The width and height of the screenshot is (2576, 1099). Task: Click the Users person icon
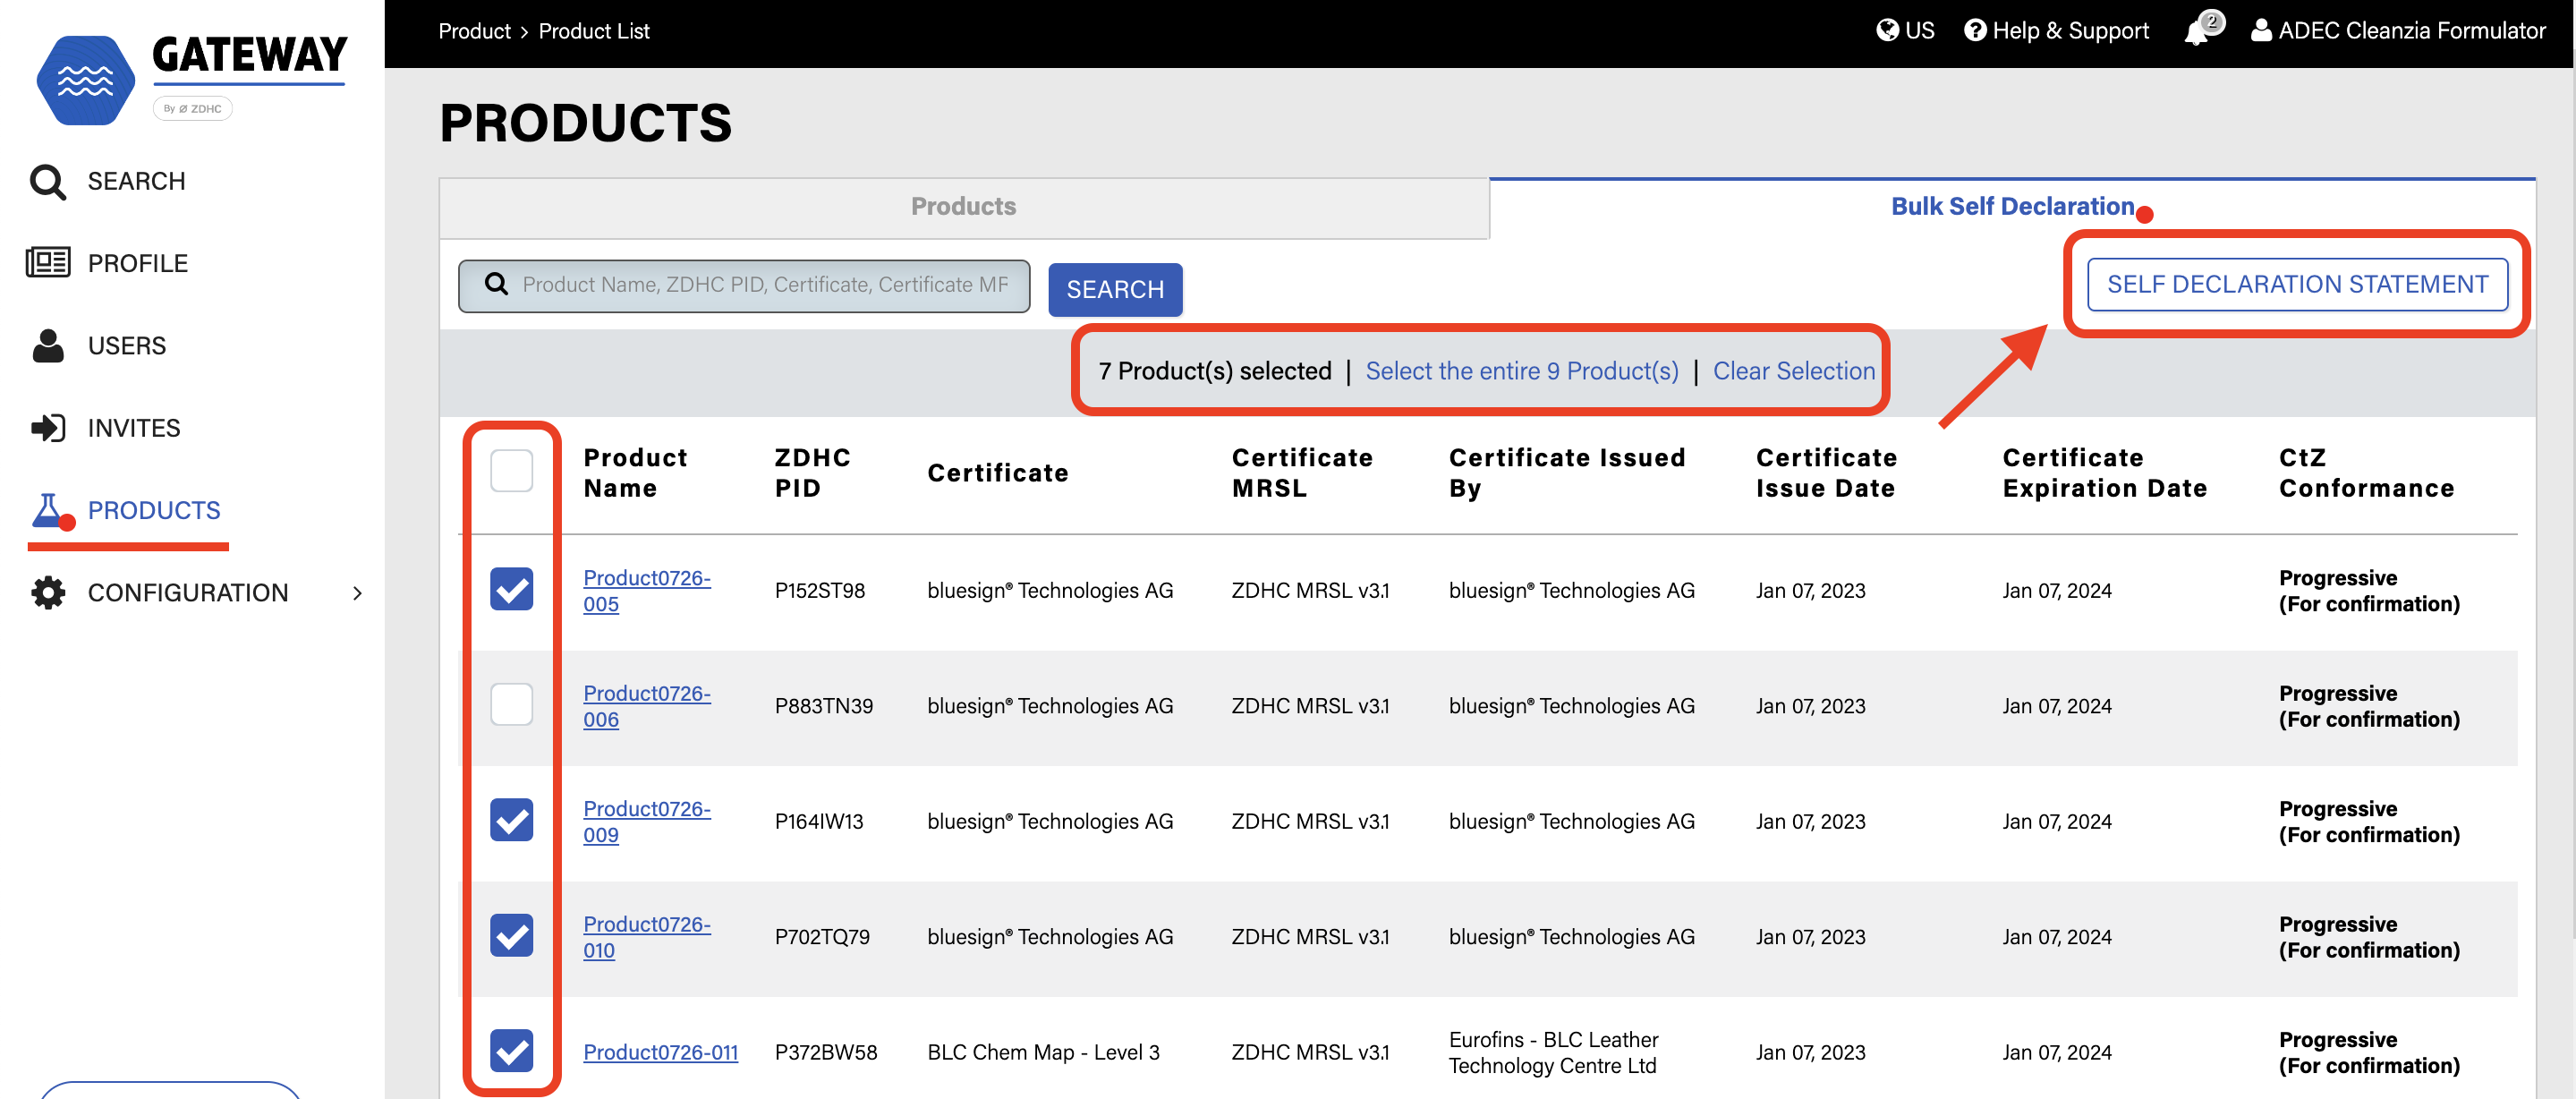[47, 345]
